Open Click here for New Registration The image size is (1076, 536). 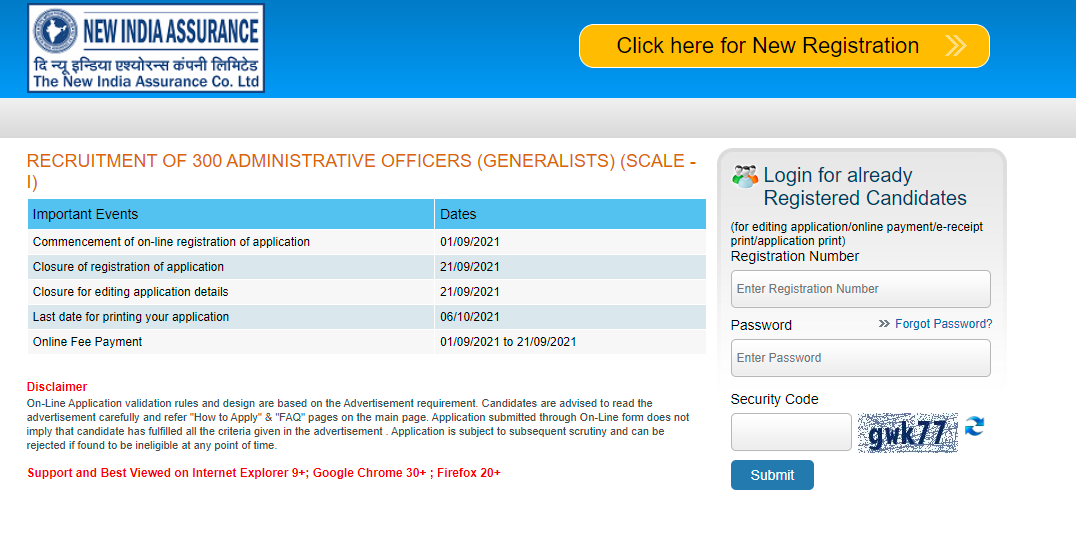tap(784, 46)
